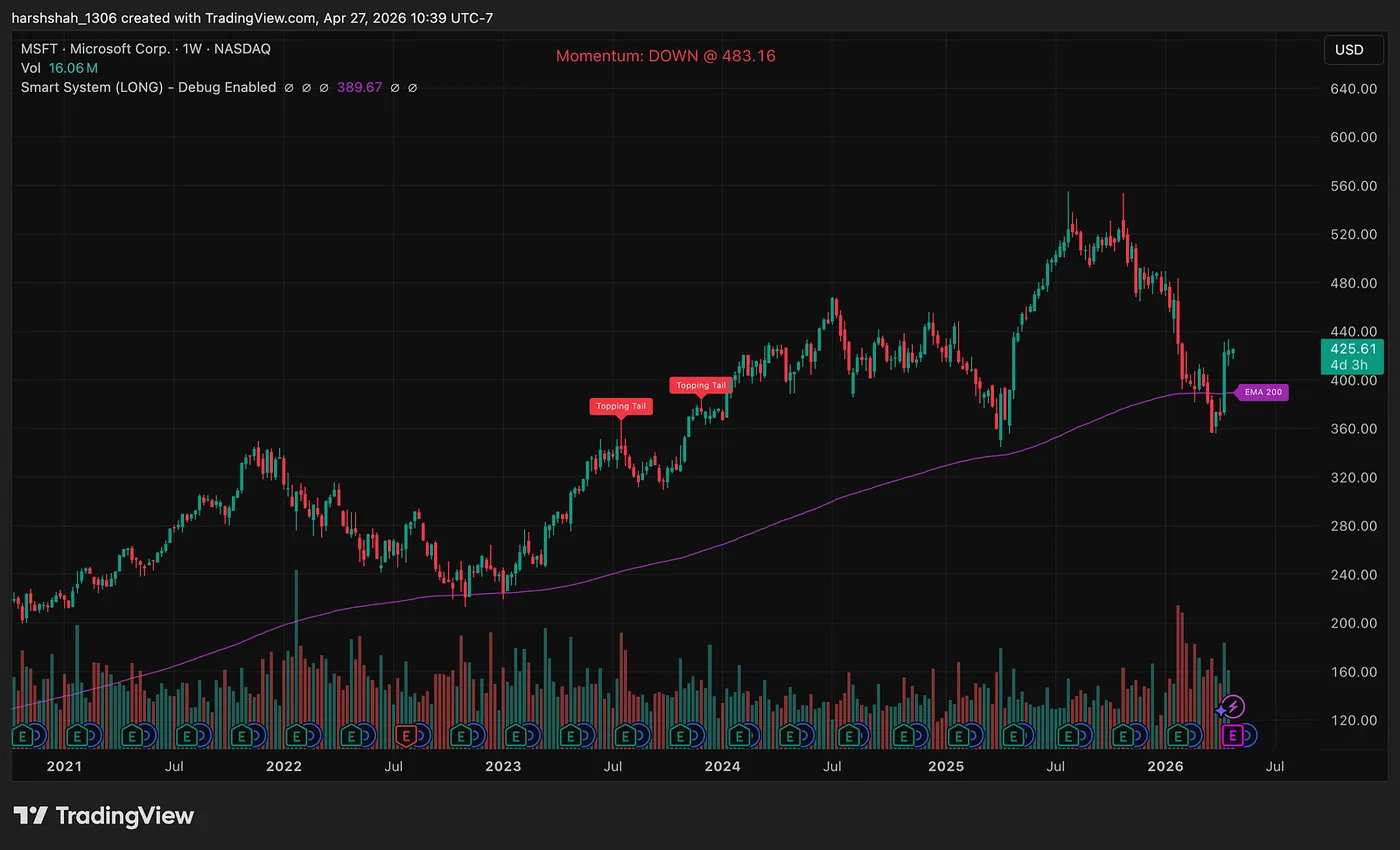
Task: Click the 2025 time axis label
Action: (945, 767)
